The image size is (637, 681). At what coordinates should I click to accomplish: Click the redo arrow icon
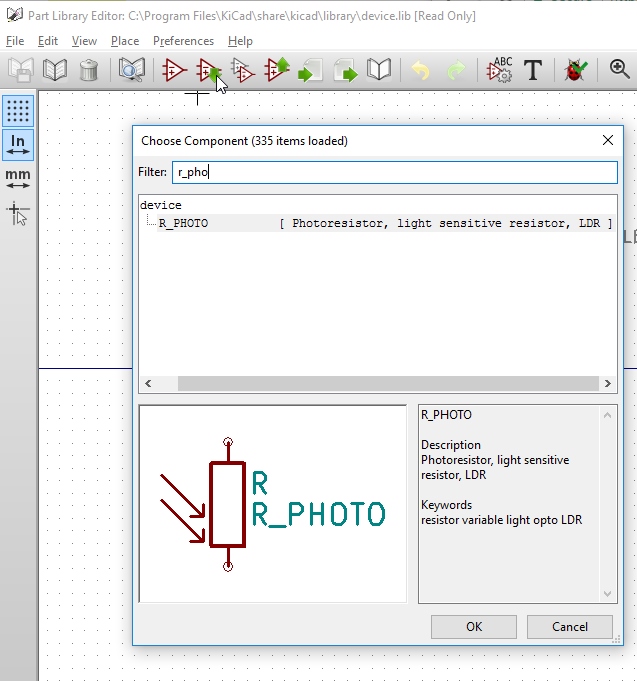point(455,70)
